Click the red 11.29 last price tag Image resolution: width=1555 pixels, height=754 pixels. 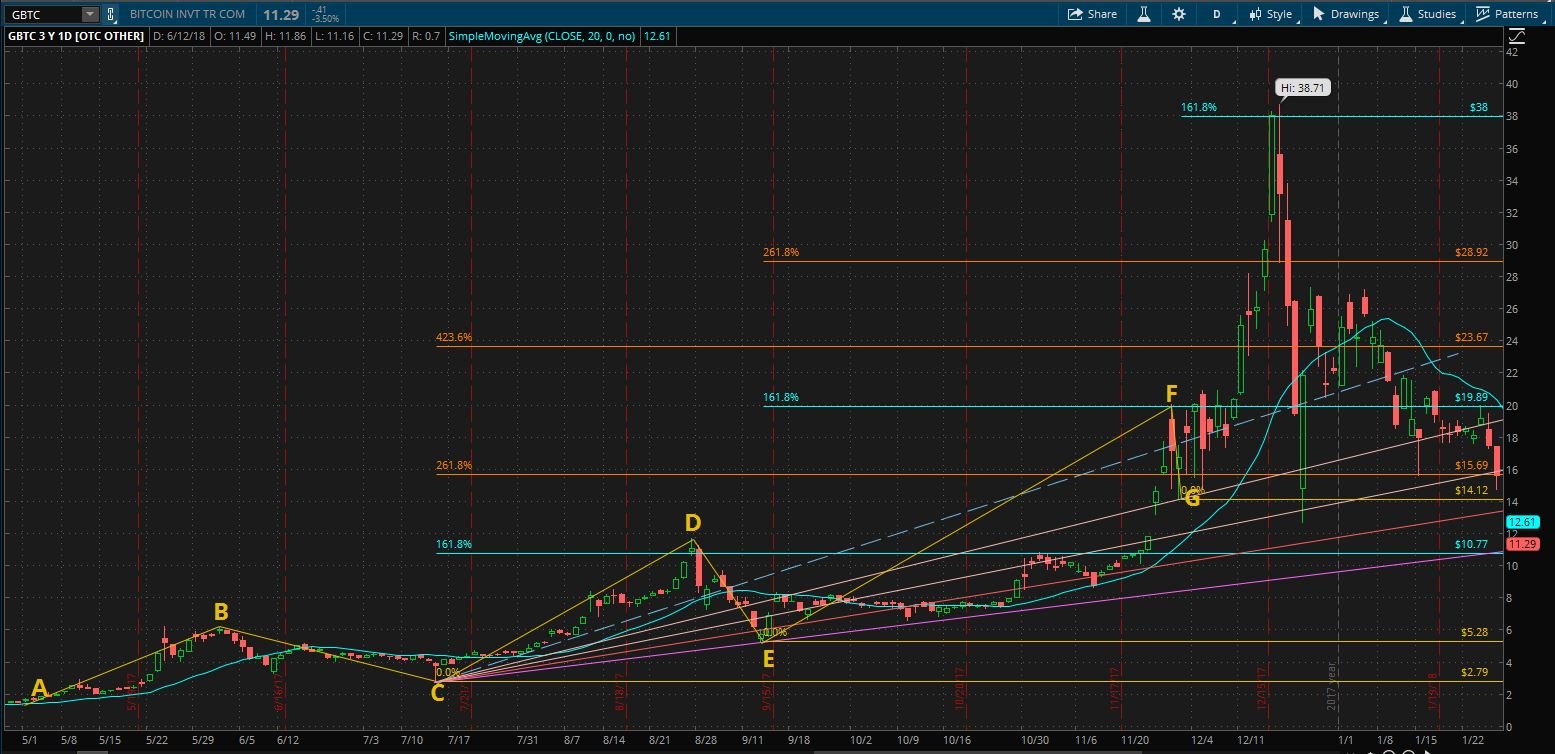(1522, 544)
